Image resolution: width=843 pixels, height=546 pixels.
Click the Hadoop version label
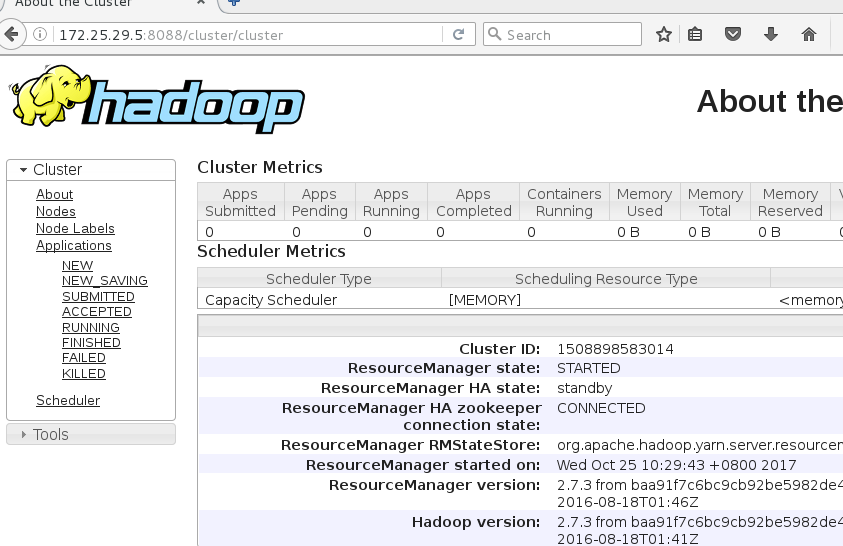476,522
